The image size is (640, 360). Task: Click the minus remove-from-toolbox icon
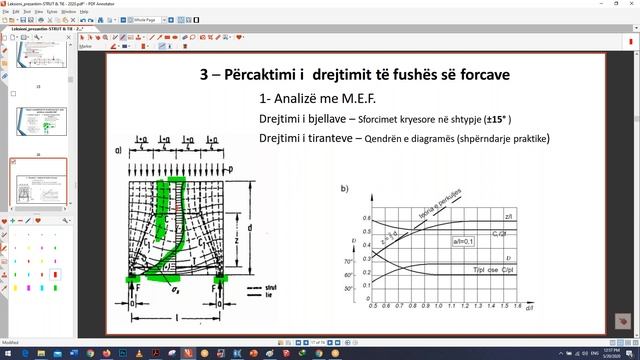(20, 220)
